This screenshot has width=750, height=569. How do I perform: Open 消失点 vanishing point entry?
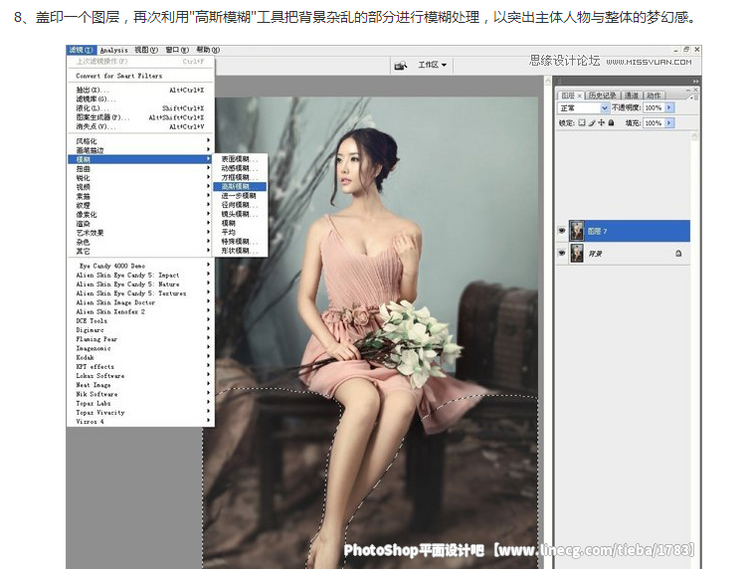coord(140,127)
